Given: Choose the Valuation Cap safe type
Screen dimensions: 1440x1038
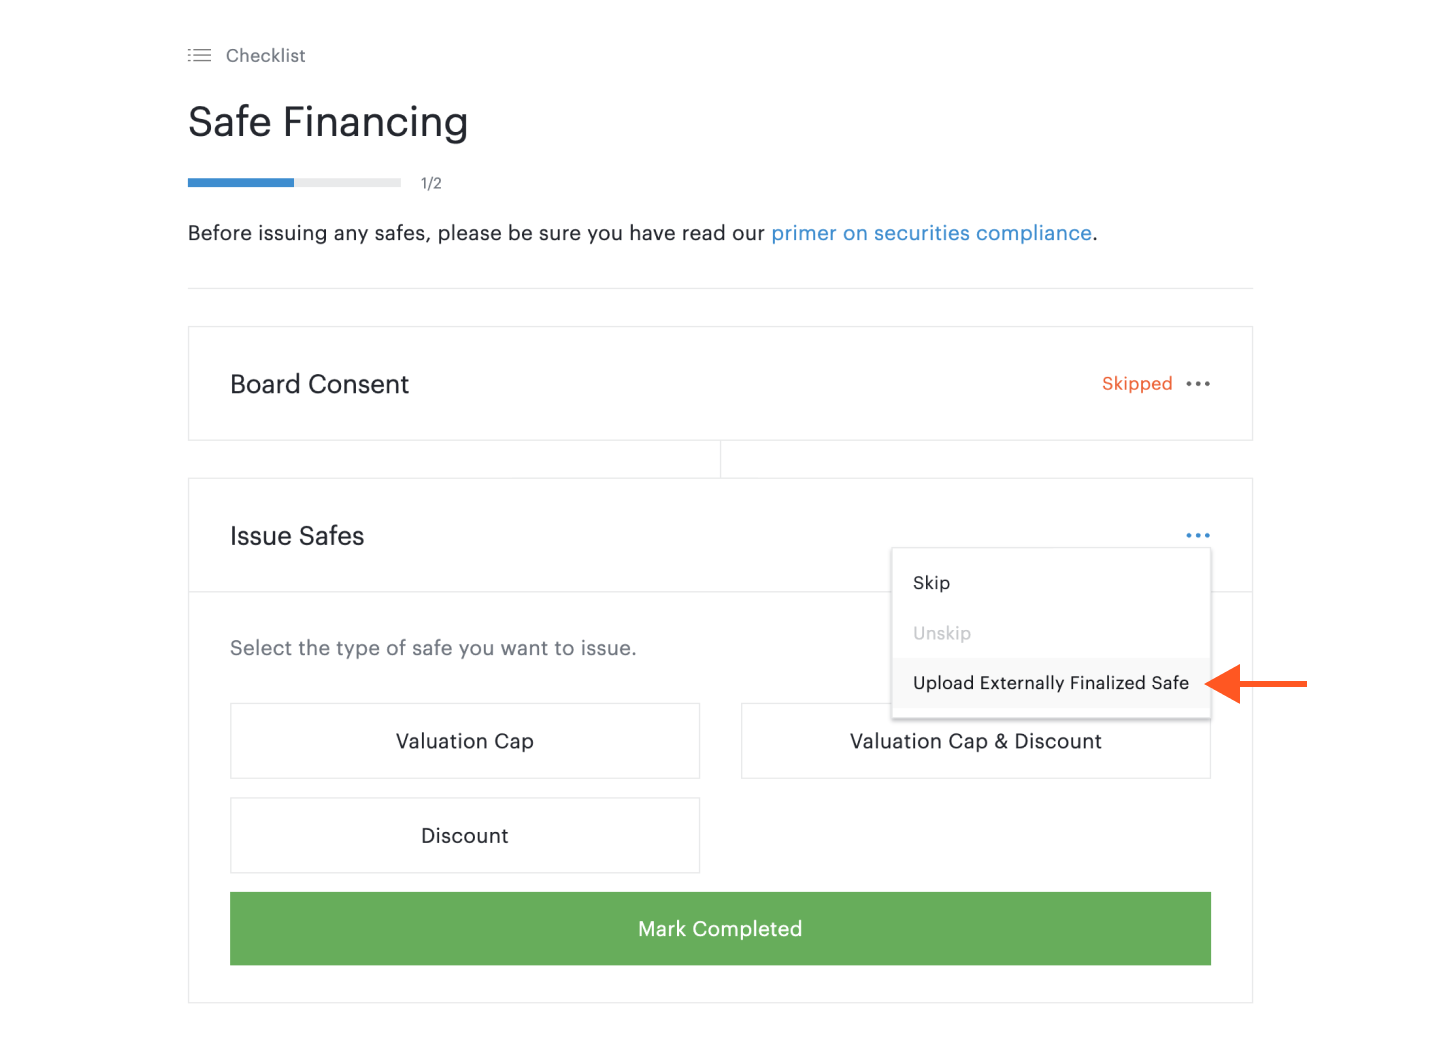Looking at the screenshot, I should click(x=464, y=741).
